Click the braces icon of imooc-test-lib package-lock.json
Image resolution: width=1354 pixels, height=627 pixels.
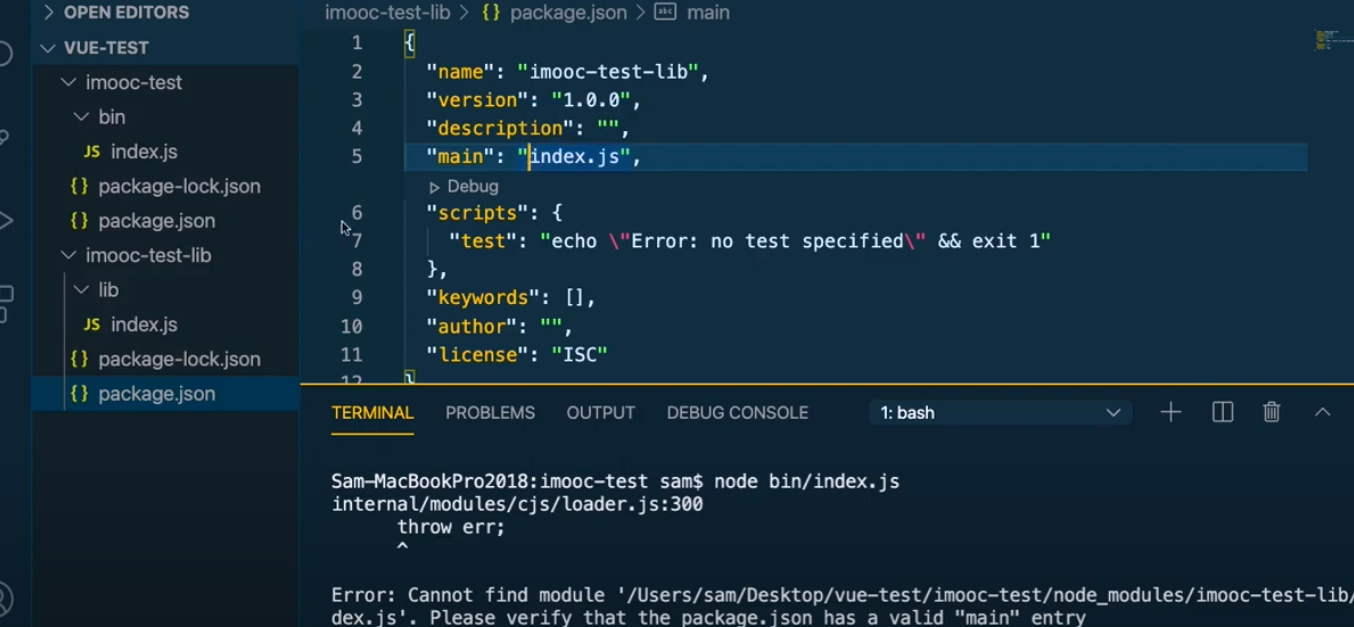79,359
